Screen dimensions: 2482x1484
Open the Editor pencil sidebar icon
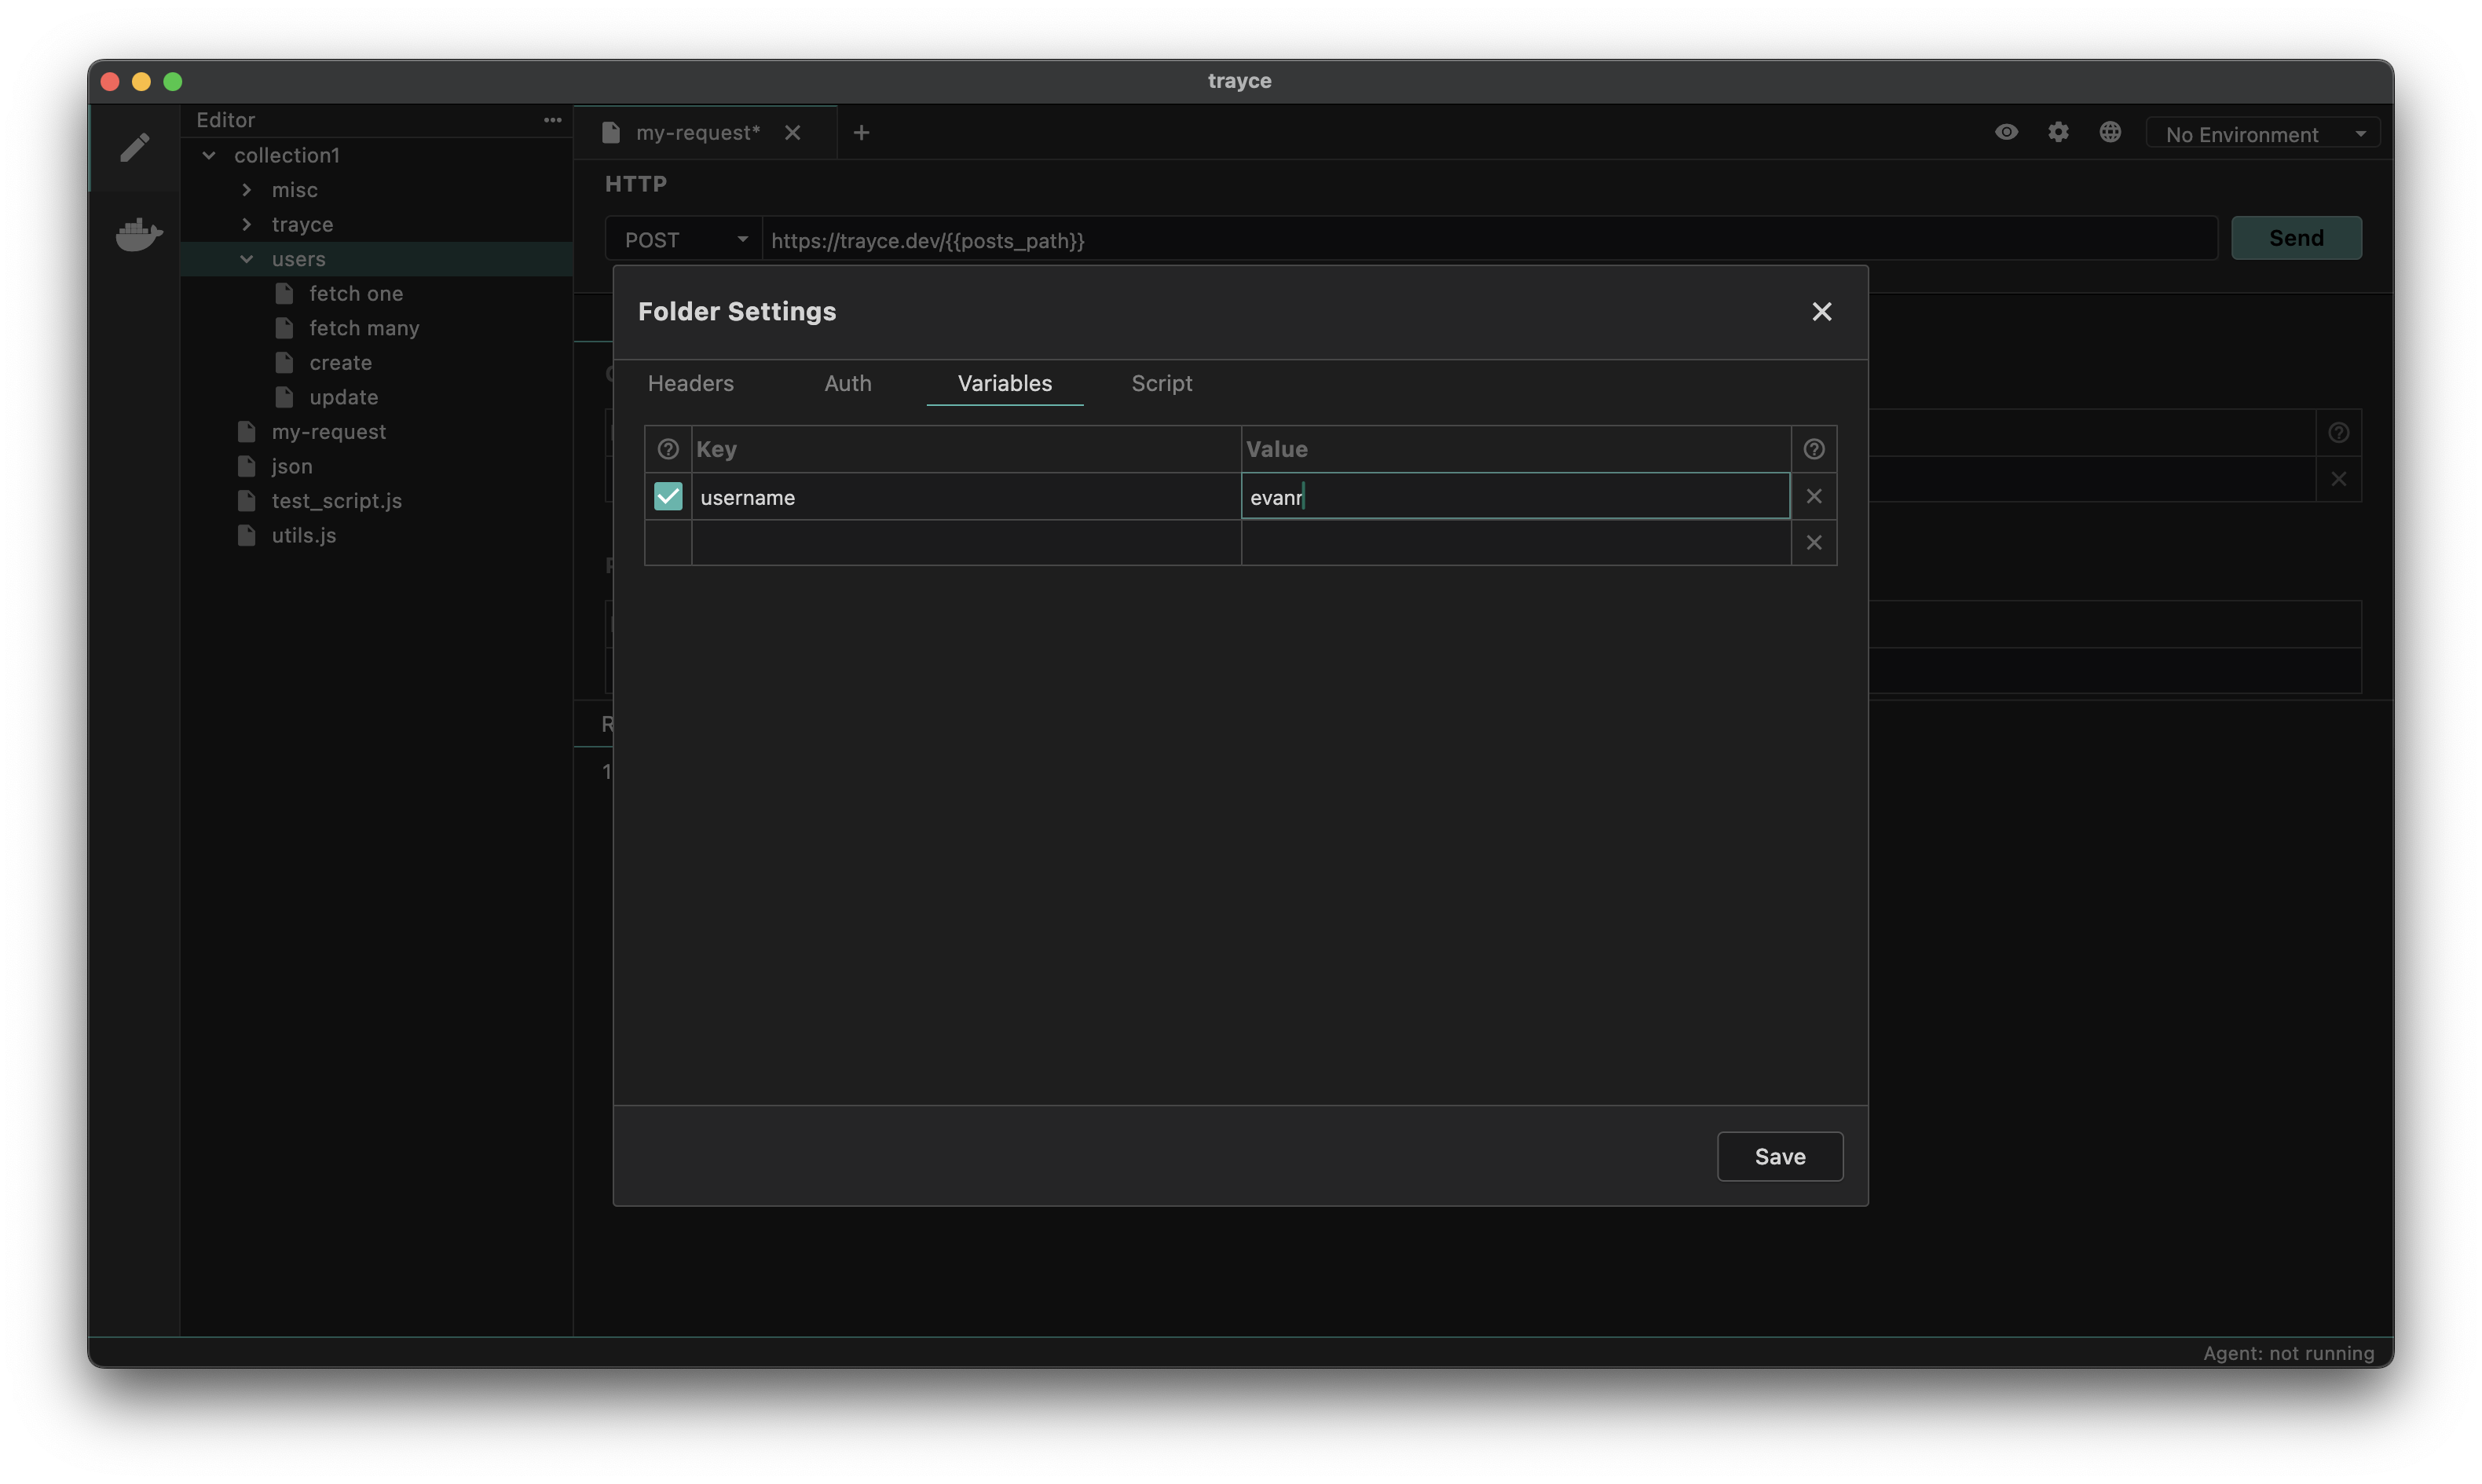(135, 147)
